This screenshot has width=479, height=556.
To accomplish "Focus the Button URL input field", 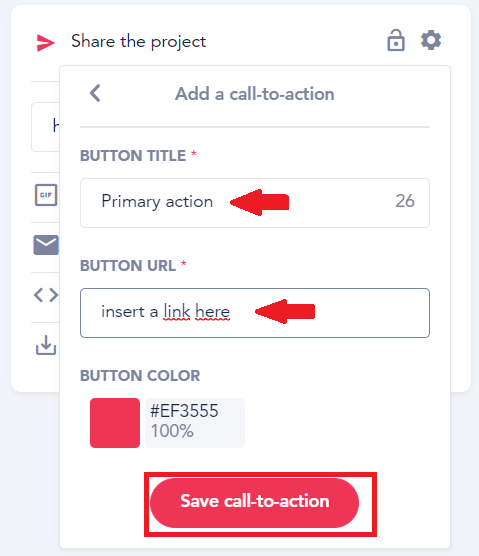I will (x=255, y=313).
